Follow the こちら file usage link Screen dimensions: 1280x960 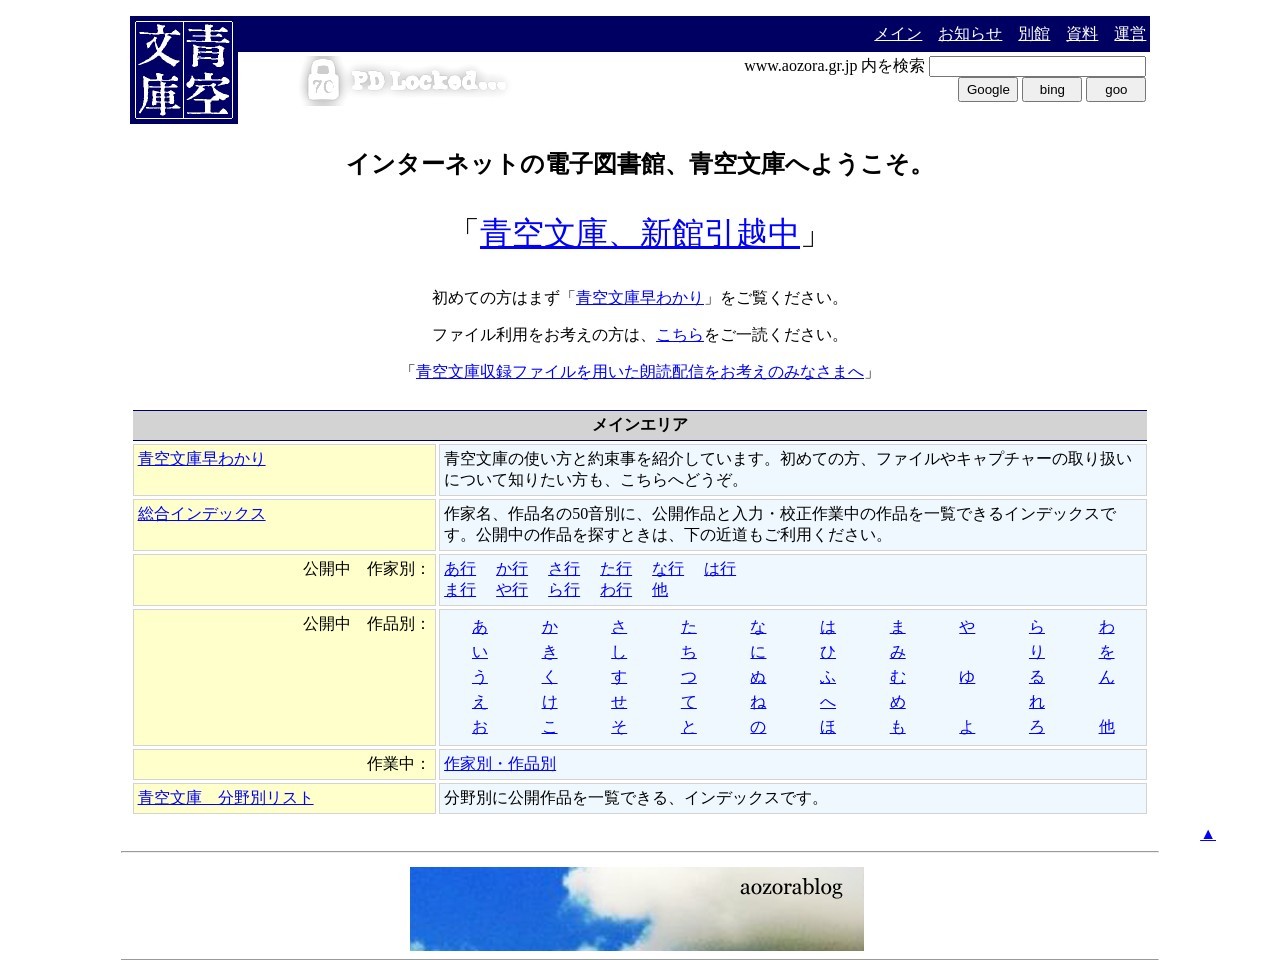tap(680, 334)
